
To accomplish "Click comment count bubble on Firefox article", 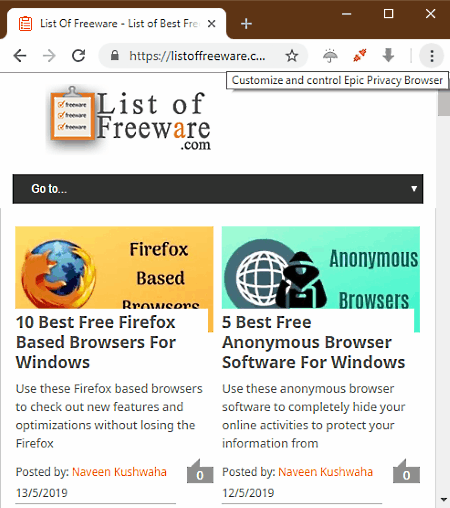I will [x=200, y=472].
